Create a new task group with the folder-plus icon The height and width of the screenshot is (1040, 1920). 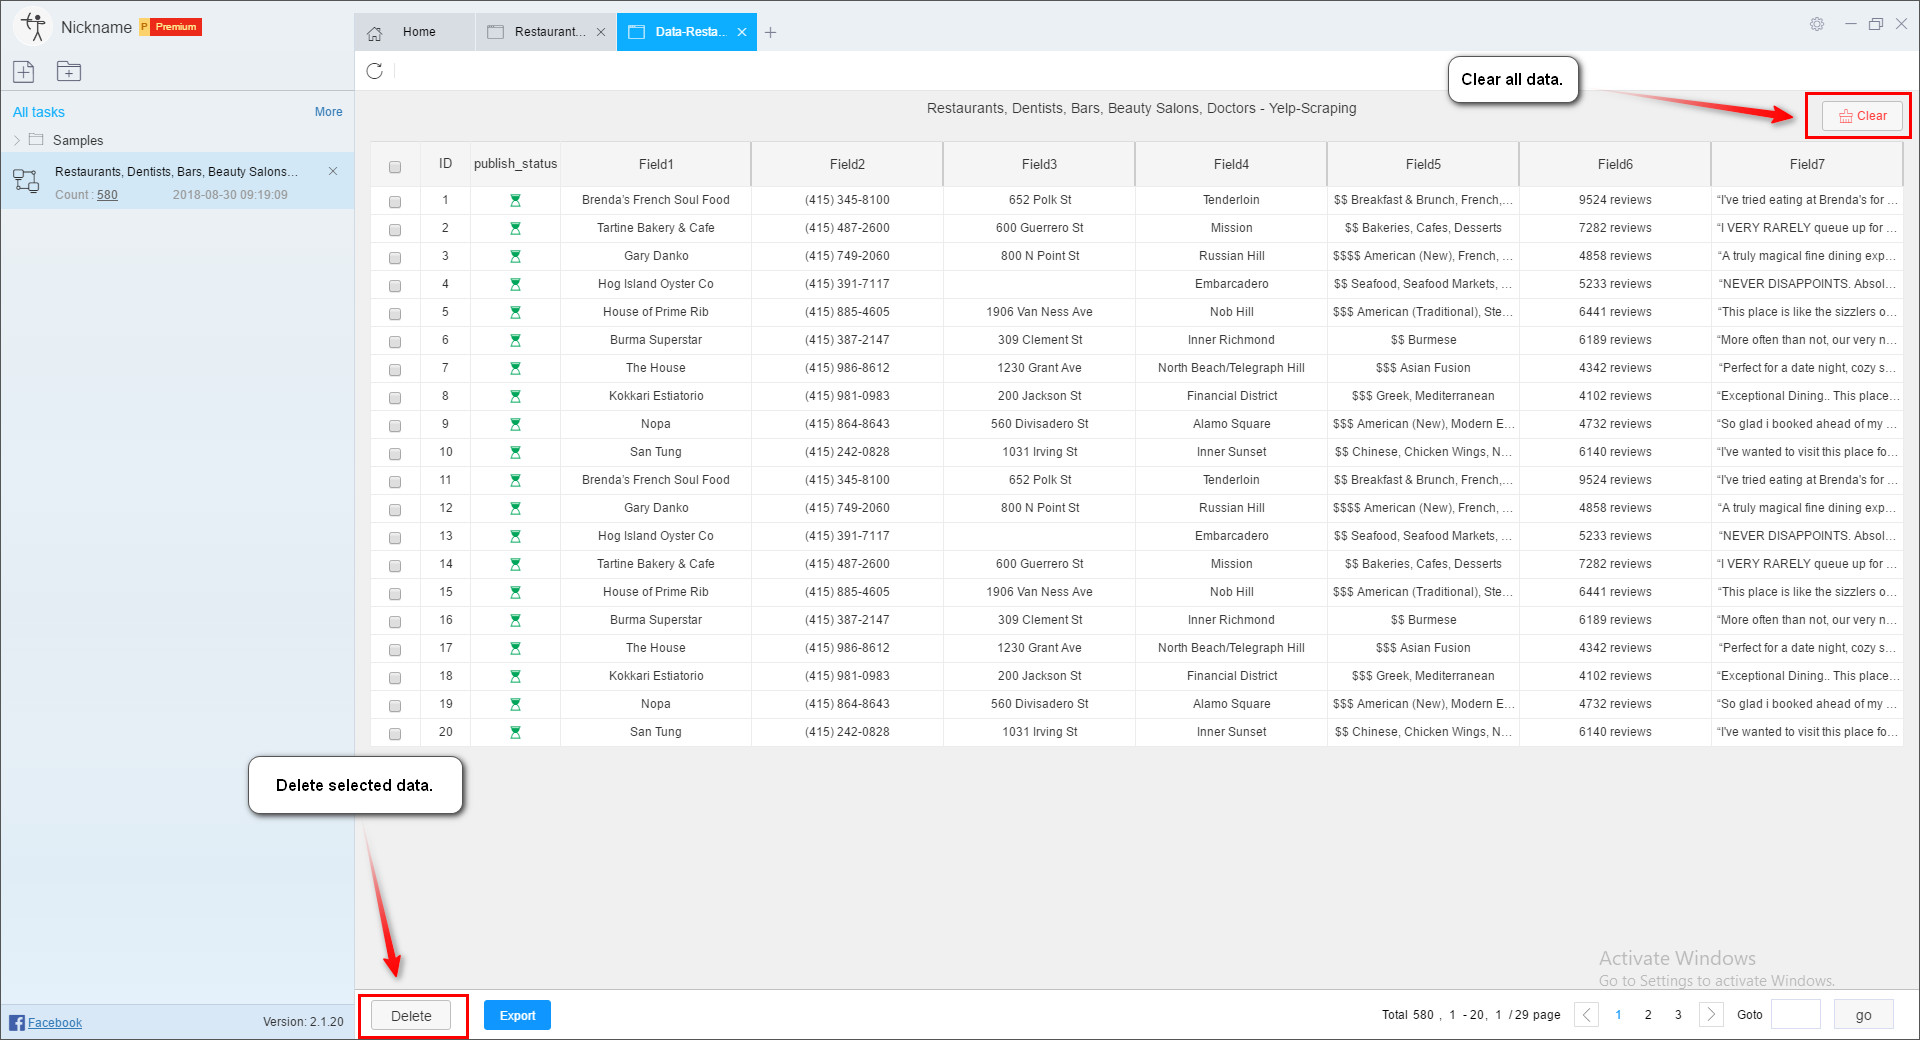(x=68, y=71)
